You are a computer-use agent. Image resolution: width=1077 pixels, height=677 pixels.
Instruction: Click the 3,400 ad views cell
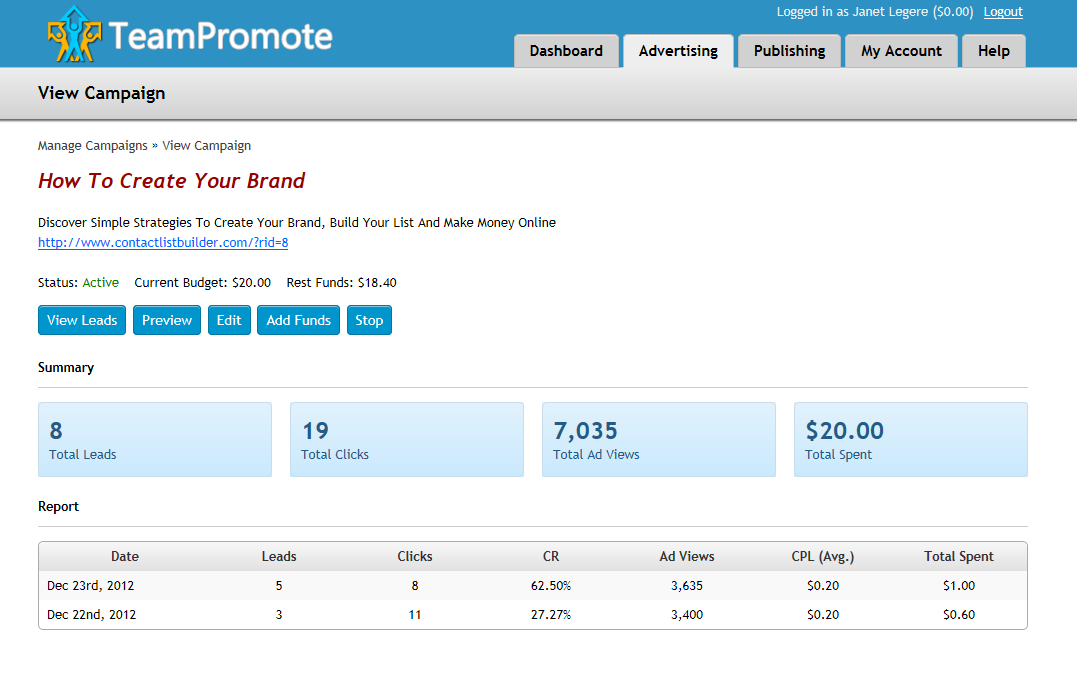[687, 615]
